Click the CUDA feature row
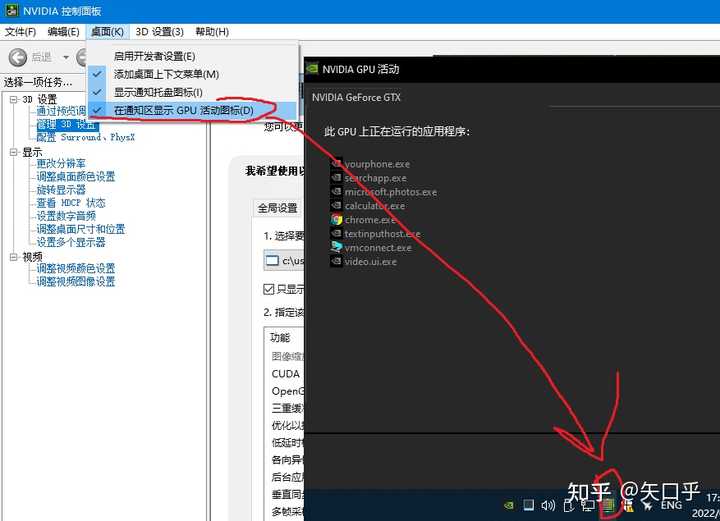 point(286,374)
